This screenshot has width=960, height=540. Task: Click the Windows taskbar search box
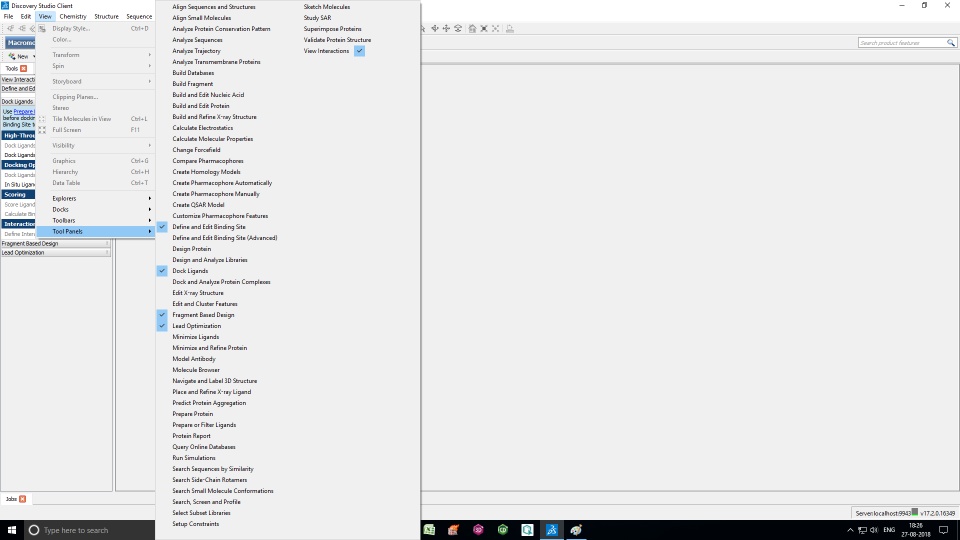(89, 530)
